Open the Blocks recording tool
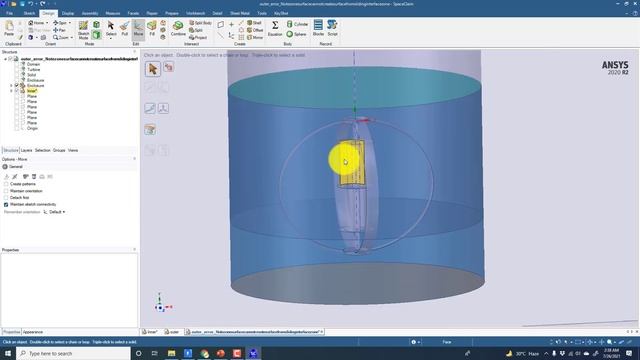 click(318, 28)
